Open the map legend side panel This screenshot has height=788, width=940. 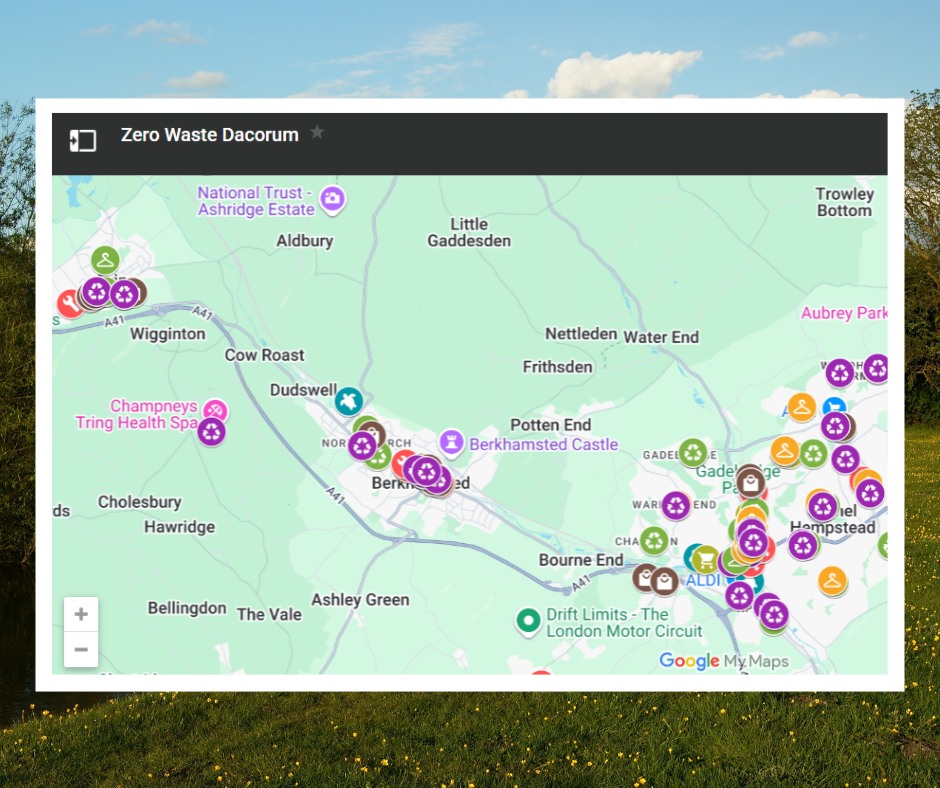(x=83, y=141)
